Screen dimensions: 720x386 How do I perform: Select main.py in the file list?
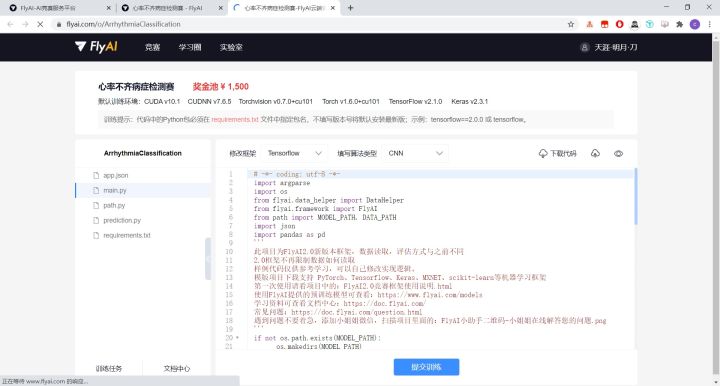(143, 190)
